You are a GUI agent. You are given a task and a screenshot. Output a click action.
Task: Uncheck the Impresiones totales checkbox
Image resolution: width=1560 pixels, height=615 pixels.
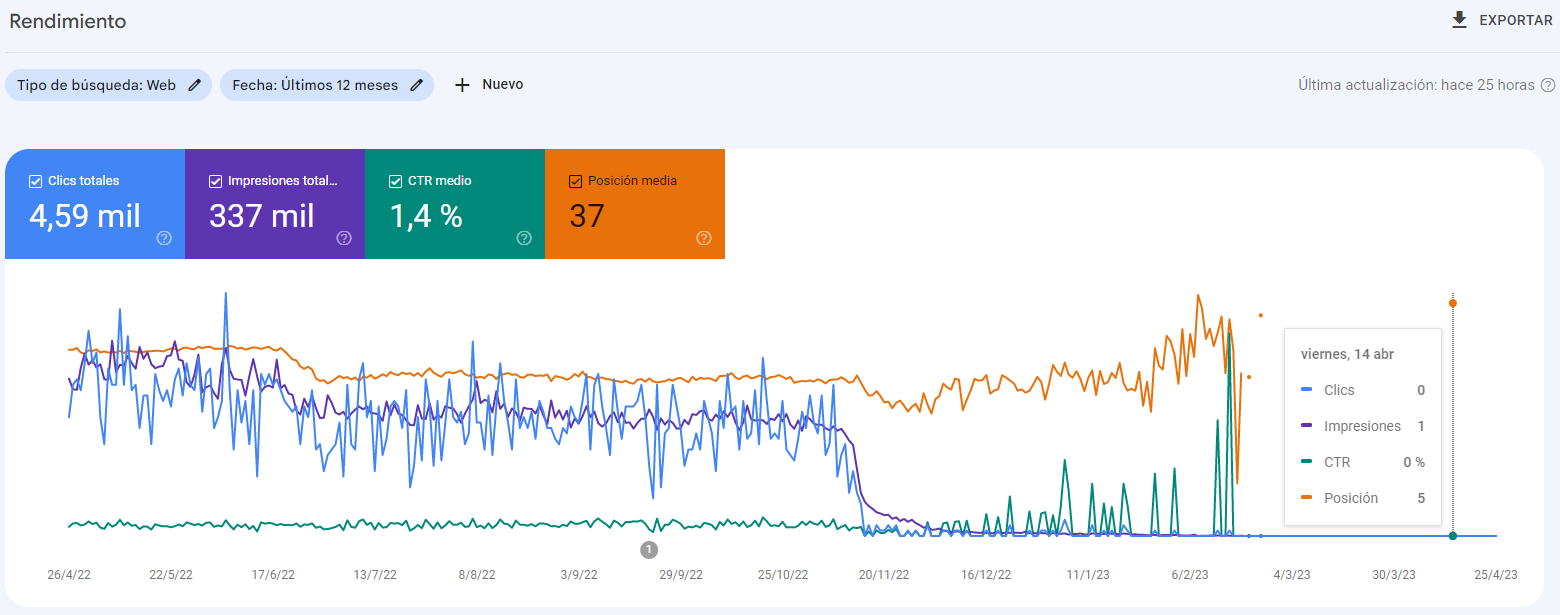point(215,181)
